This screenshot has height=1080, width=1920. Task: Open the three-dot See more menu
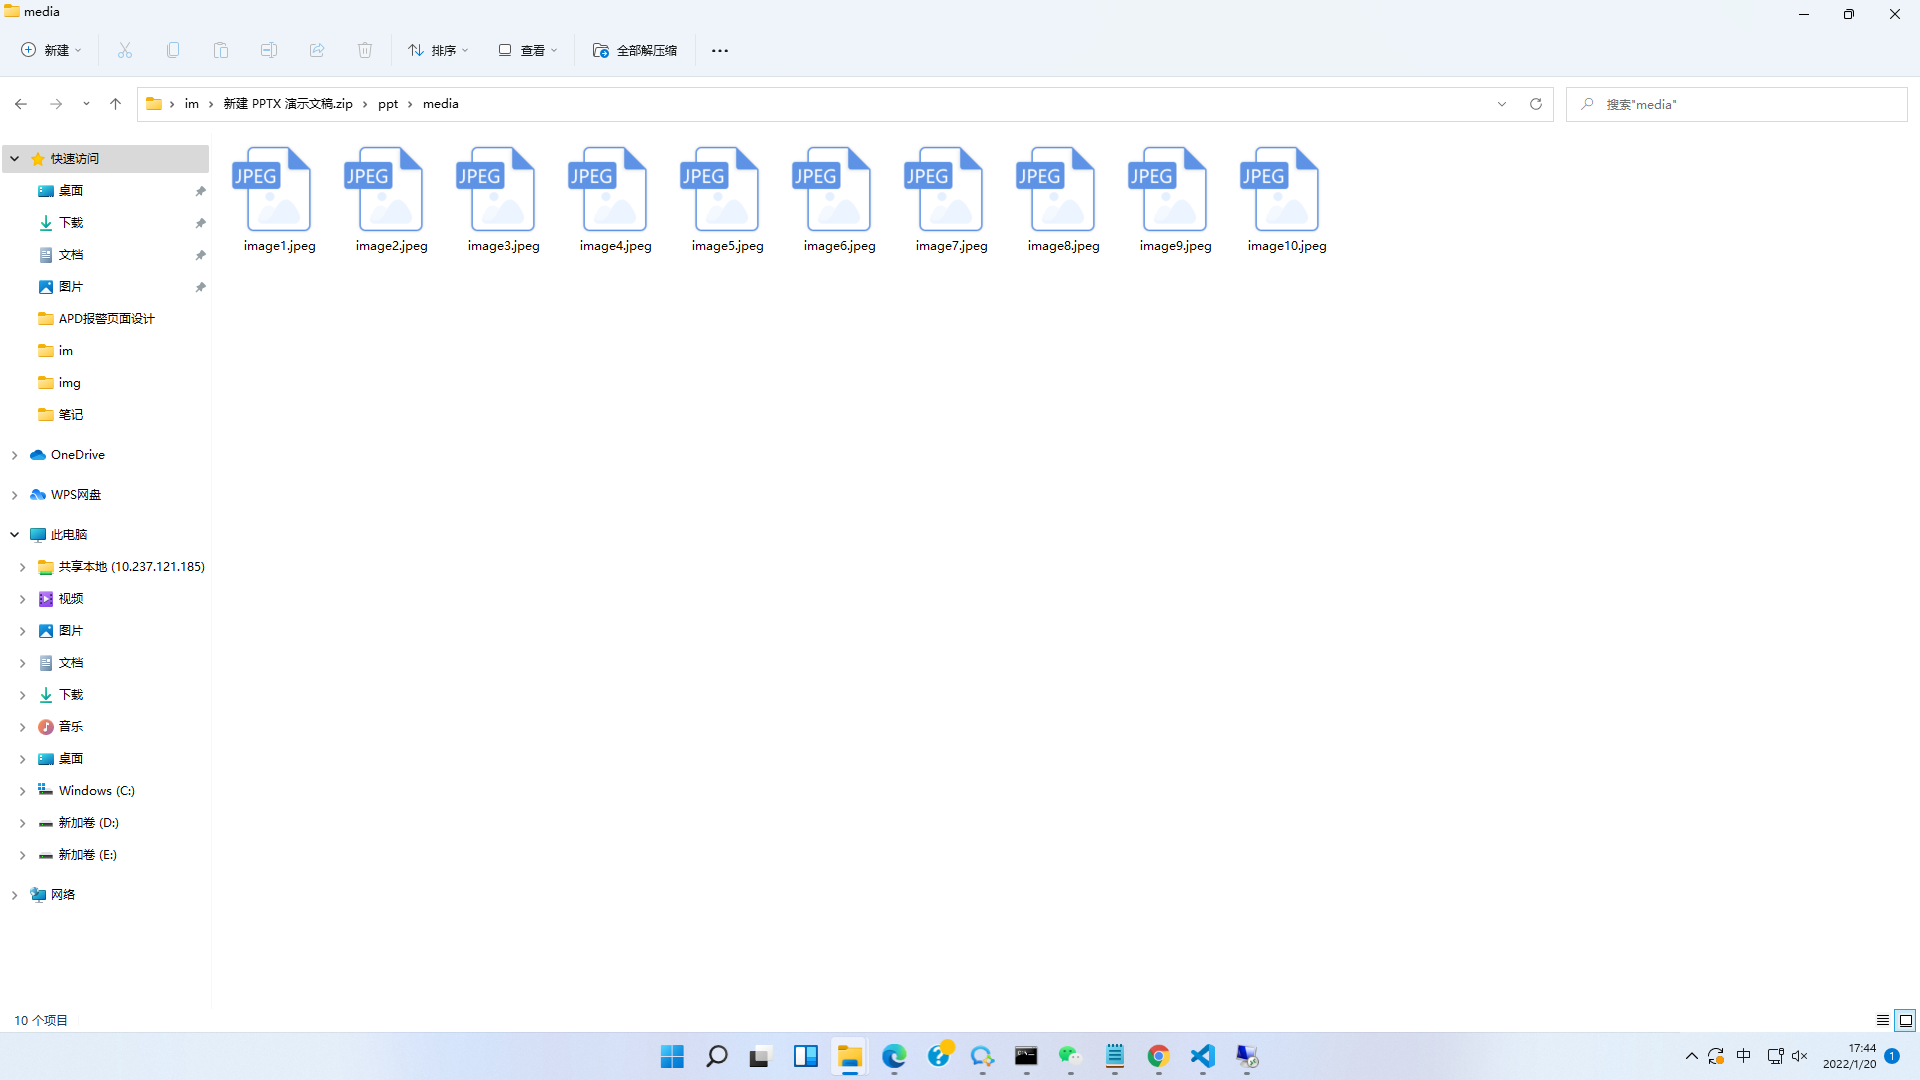coord(720,50)
